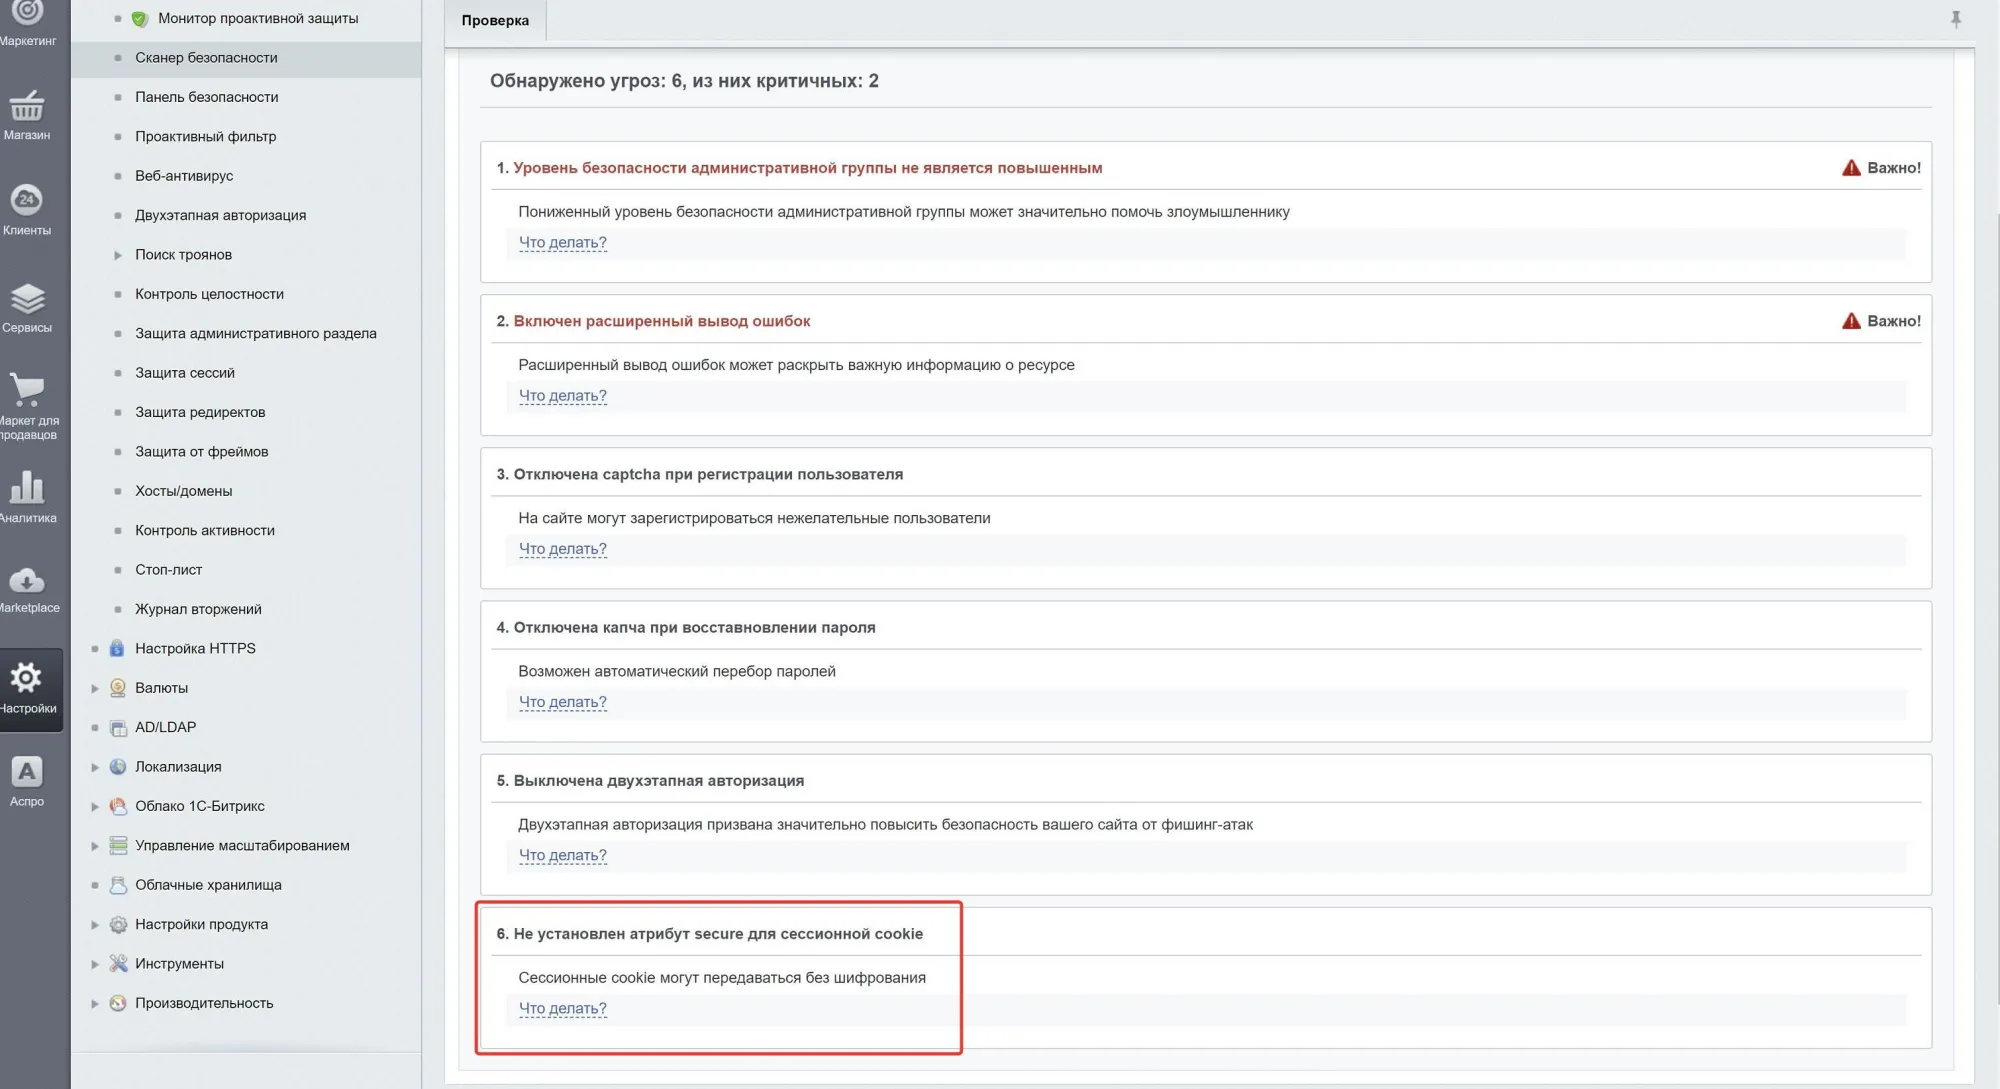Click Что делать? for the secure cookie threat
The height and width of the screenshot is (1089, 2000).
coord(562,1008)
